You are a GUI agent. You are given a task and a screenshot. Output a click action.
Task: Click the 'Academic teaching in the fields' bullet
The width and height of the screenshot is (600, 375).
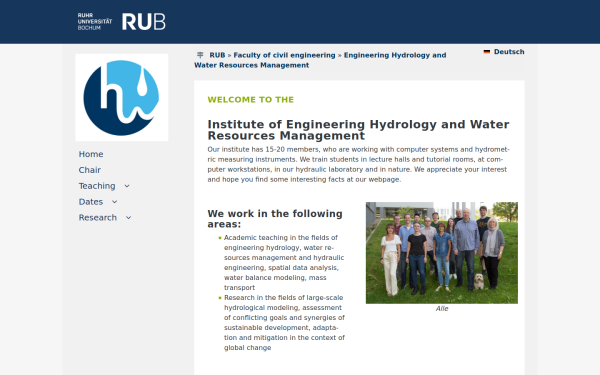pyautogui.click(x=284, y=262)
